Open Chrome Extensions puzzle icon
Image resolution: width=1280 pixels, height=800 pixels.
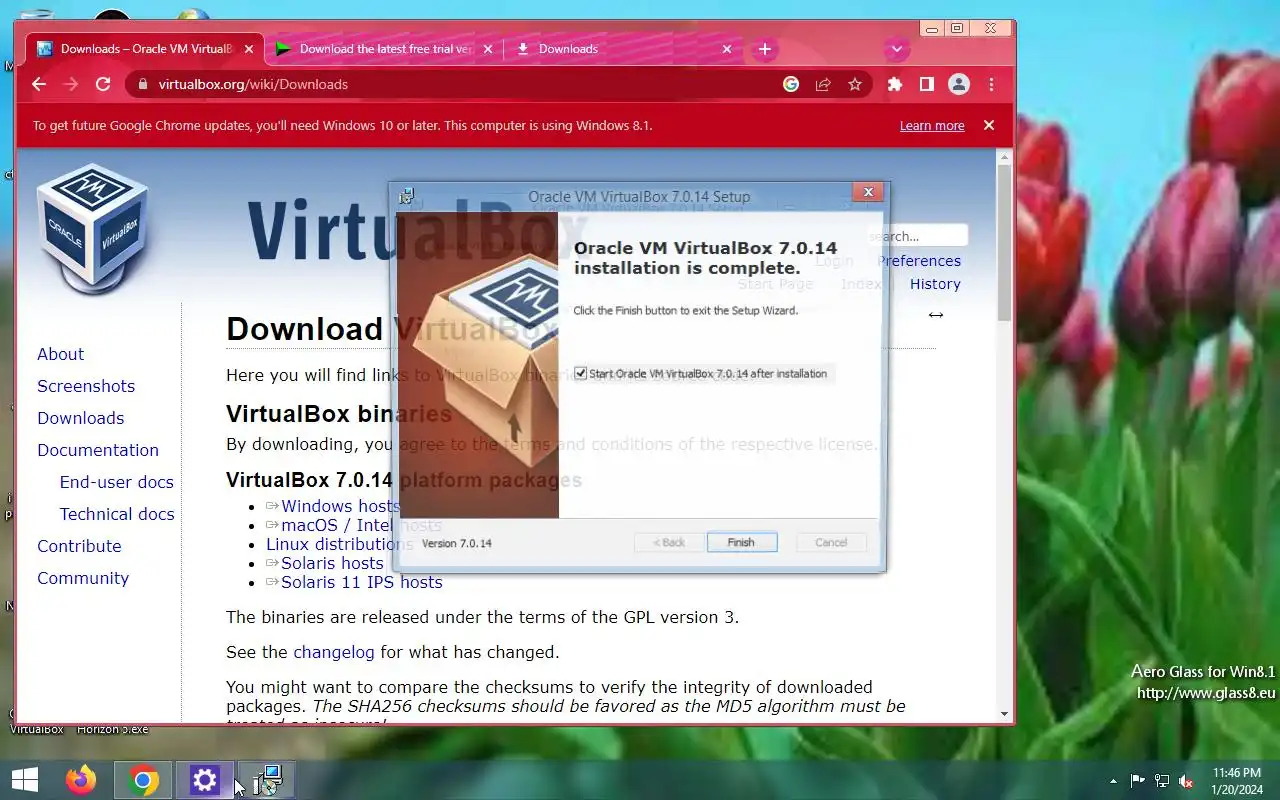pos(895,84)
